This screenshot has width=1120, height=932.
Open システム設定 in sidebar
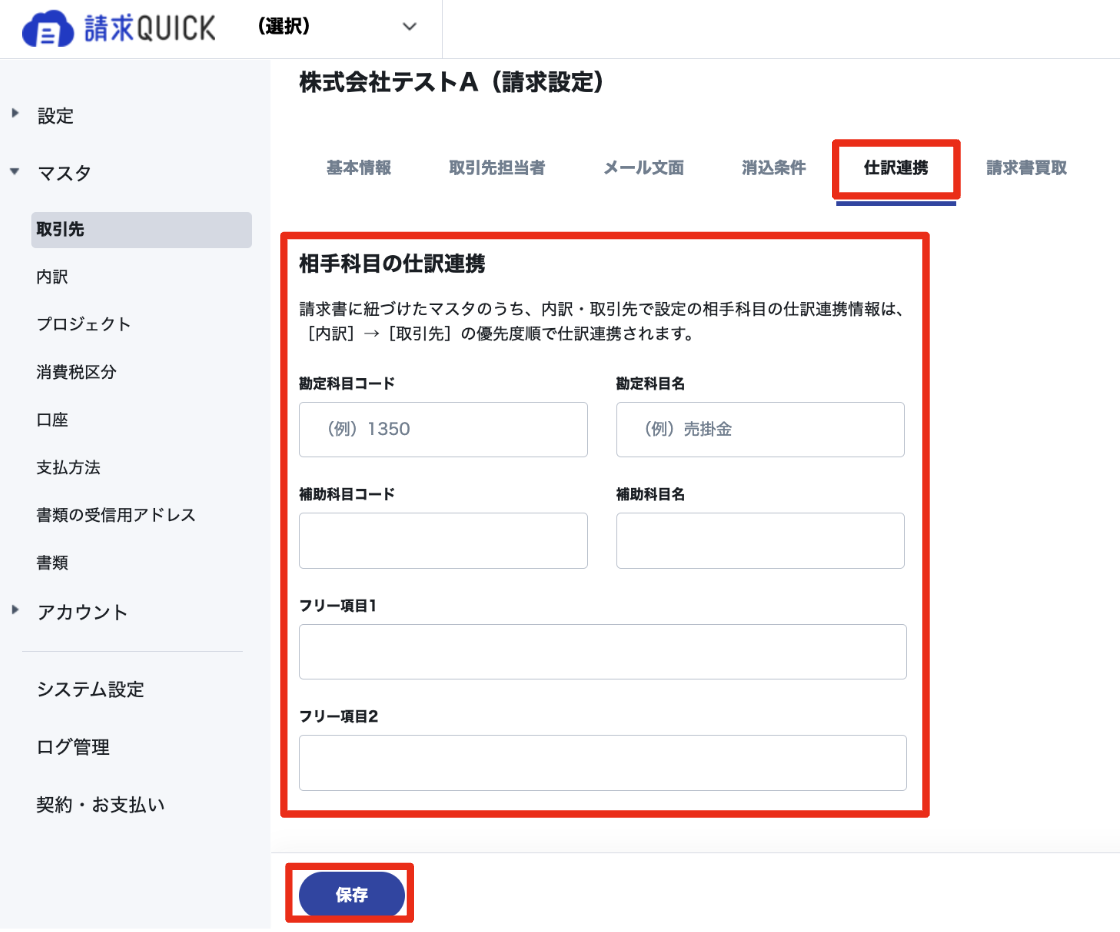click(x=90, y=689)
